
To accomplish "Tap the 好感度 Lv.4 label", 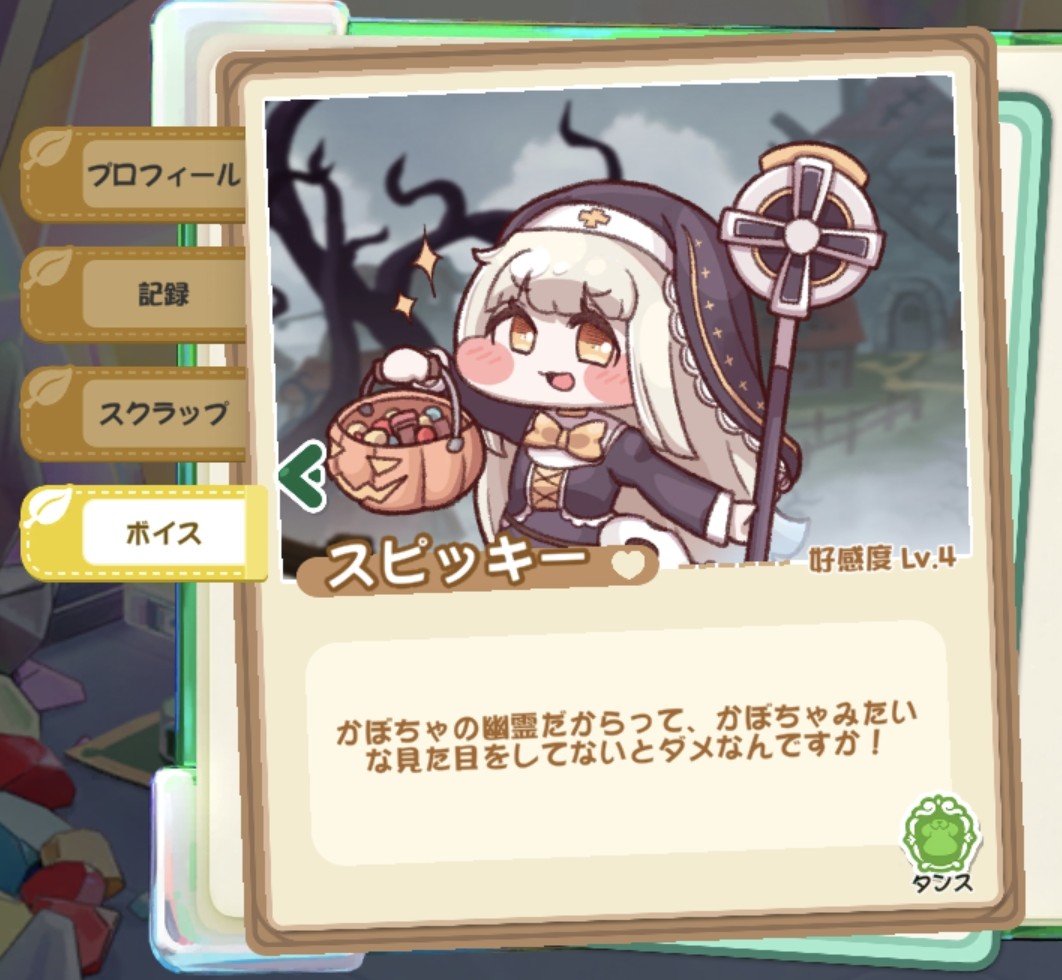I will tap(883, 559).
